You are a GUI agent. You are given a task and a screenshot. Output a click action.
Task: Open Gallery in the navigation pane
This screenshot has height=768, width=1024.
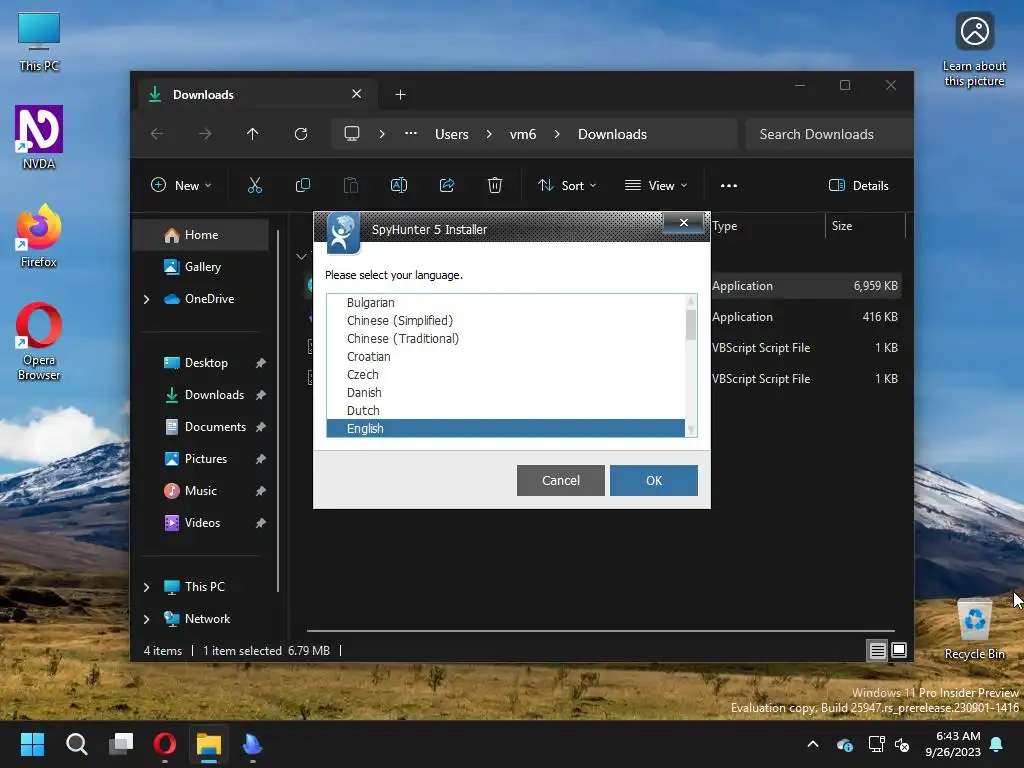(200, 266)
